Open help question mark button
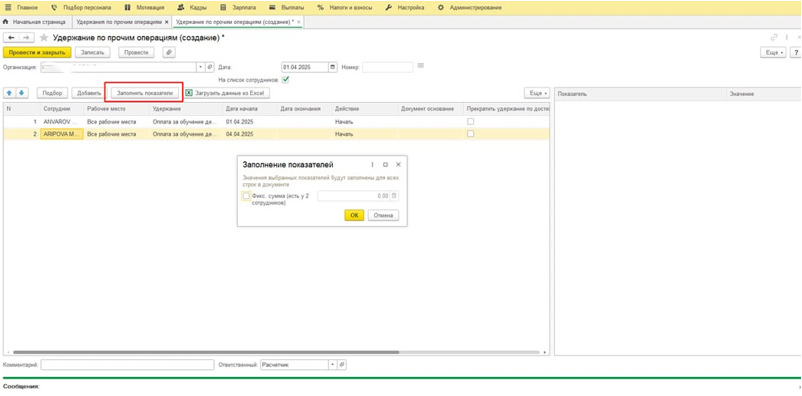This screenshot has width=802, height=396. point(795,53)
